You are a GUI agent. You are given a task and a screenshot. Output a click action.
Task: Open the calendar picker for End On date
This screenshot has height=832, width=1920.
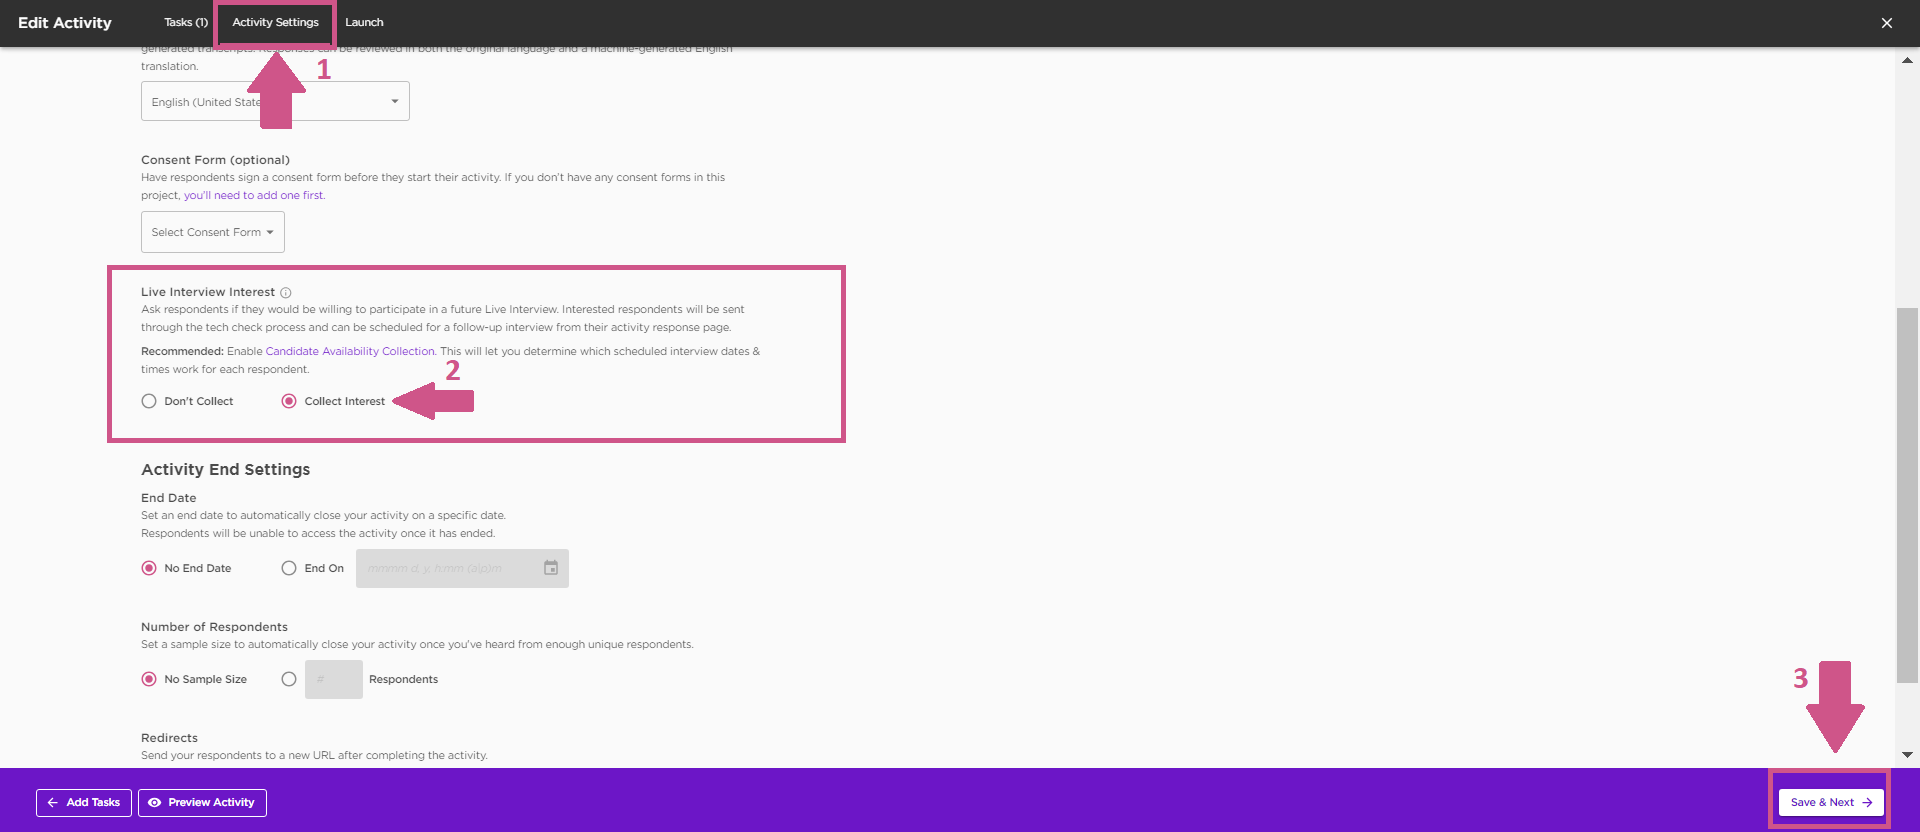pos(551,568)
